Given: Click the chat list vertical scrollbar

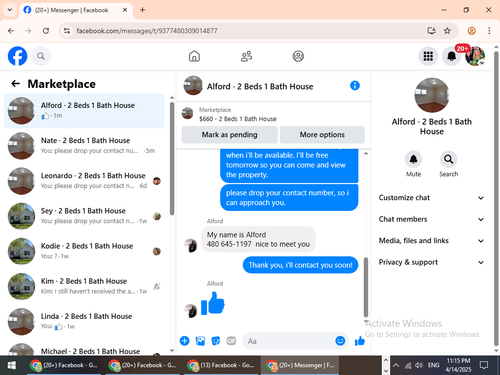Looking at the screenshot, I should coord(172,159).
